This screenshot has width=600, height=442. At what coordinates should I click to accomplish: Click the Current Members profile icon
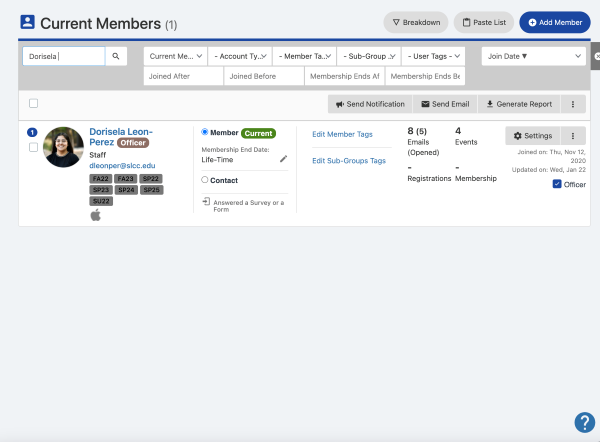27,22
